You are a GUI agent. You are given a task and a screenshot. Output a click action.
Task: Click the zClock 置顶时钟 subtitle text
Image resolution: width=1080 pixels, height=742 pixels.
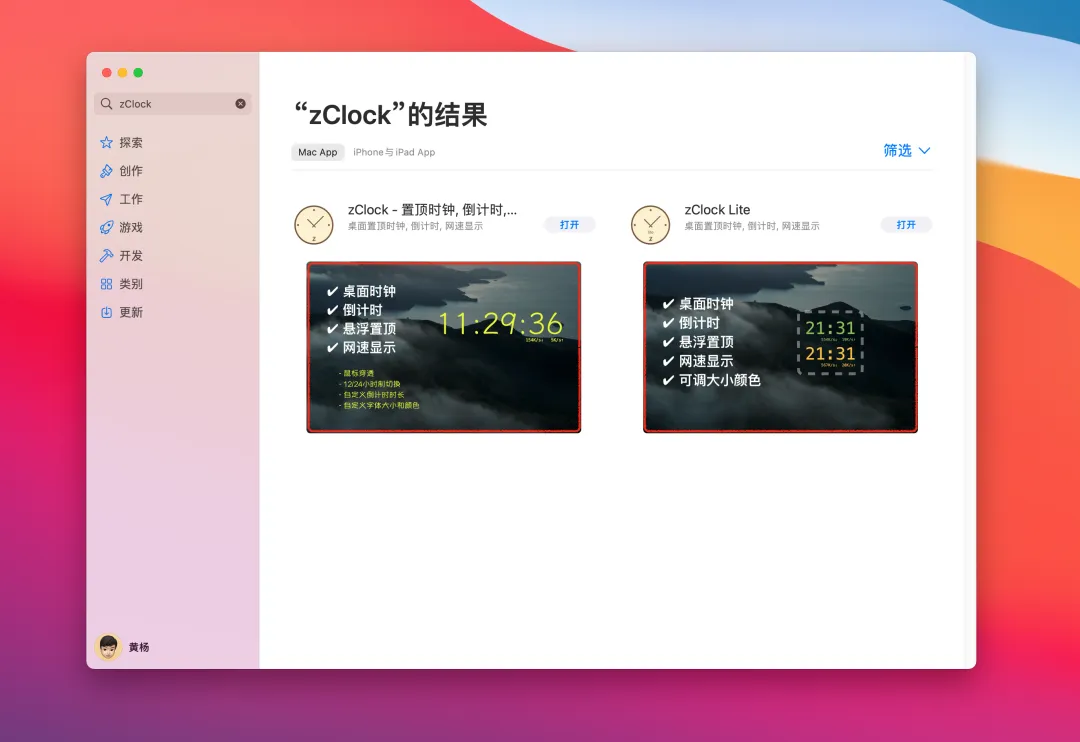tap(415, 226)
